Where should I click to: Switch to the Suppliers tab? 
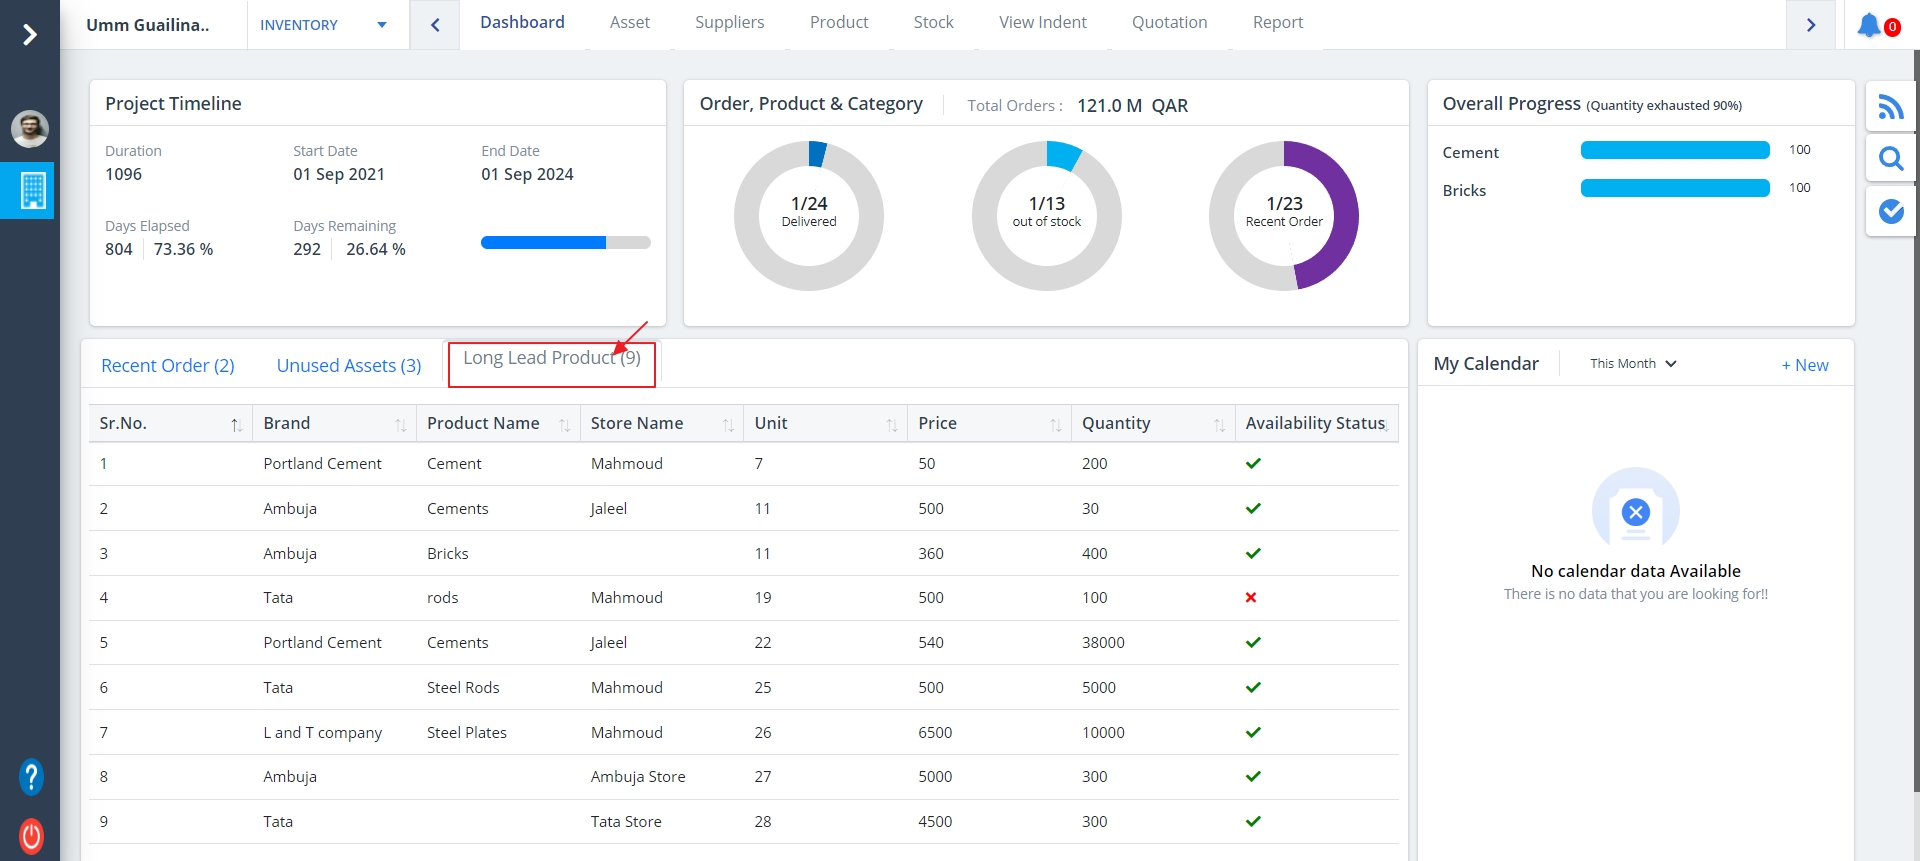[729, 23]
